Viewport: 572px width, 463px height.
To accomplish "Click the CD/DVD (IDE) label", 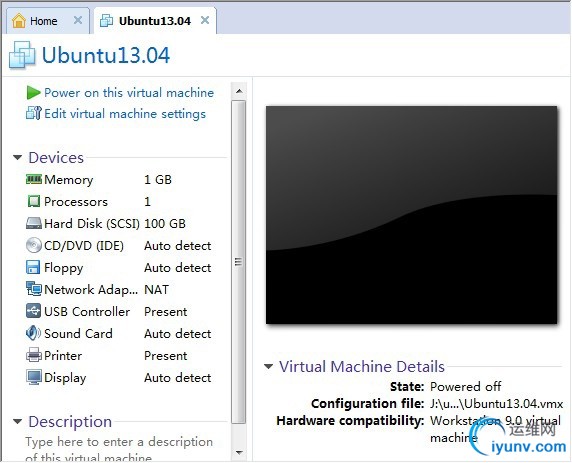I will [84, 246].
